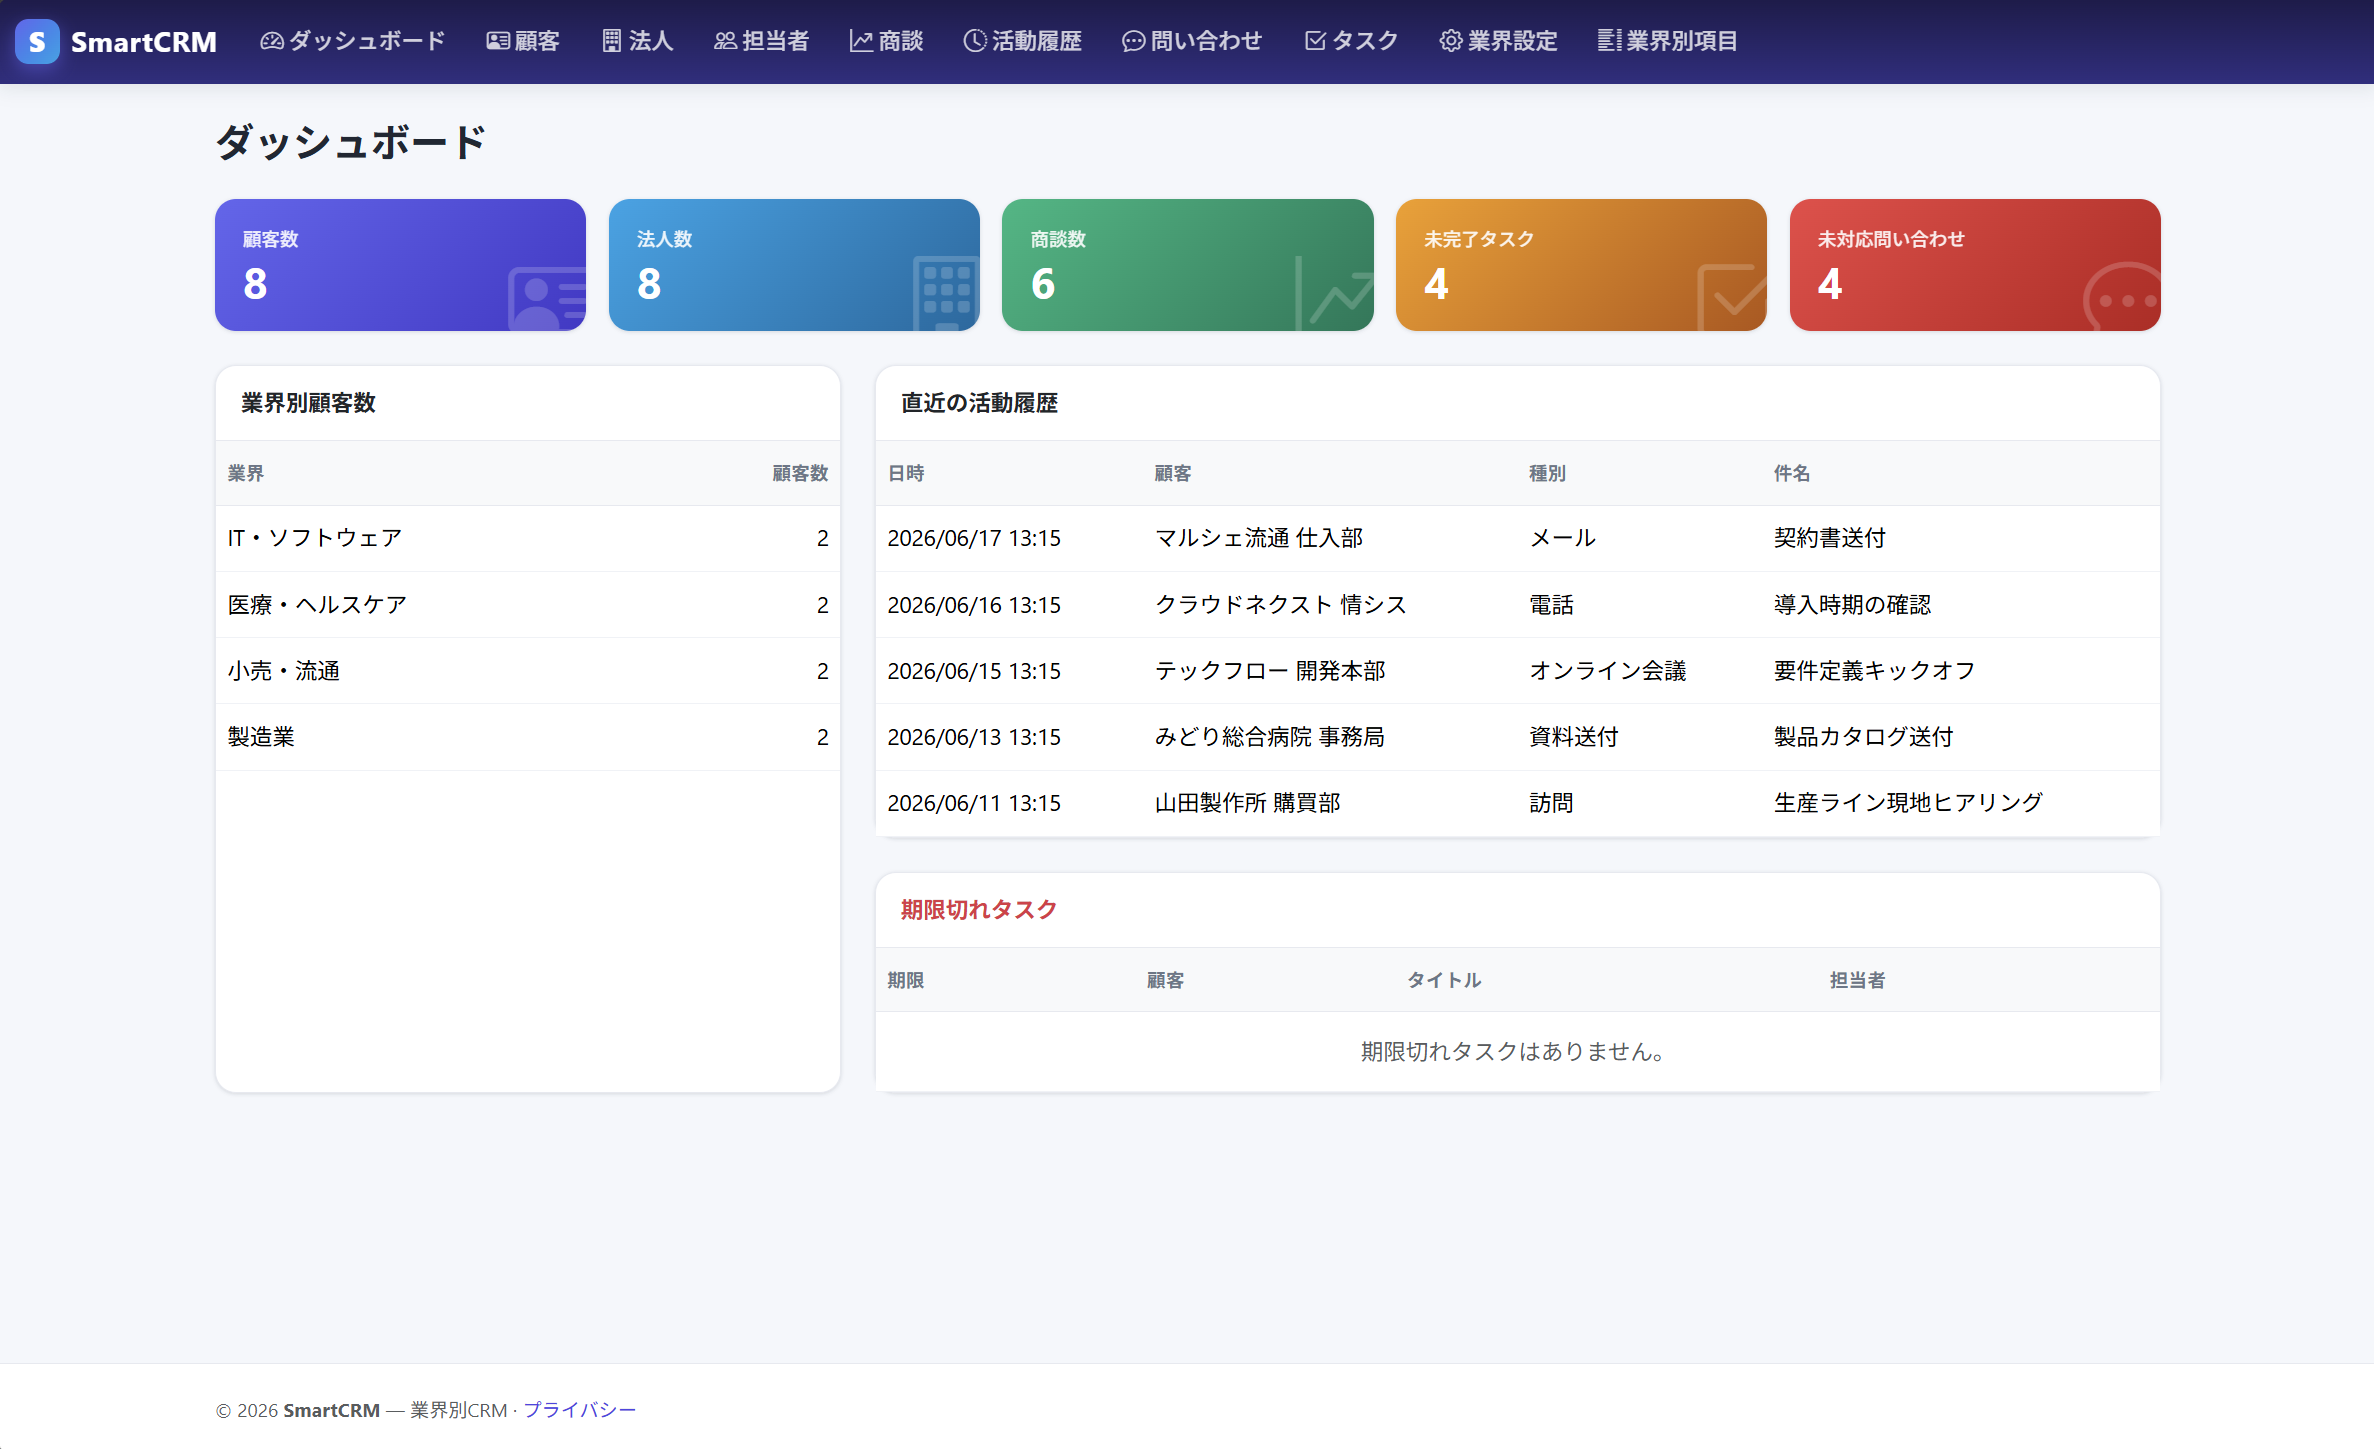The image size is (2374, 1449).
Task: Click the 要件定義キックオフ subject cell
Action: point(1875,671)
